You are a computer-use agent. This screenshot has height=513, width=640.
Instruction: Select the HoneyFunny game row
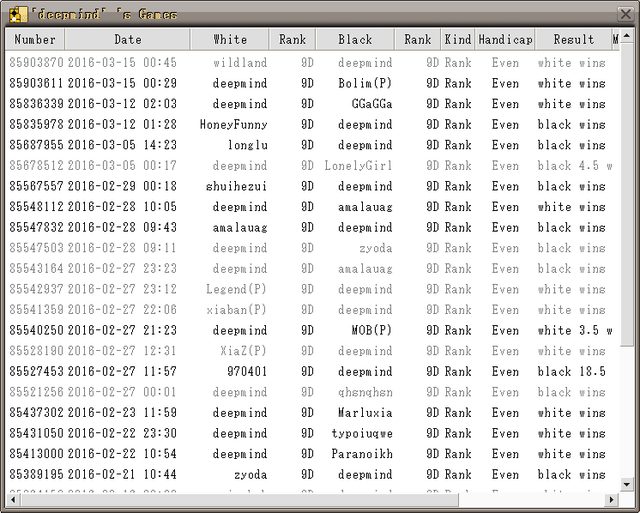tap(312, 124)
